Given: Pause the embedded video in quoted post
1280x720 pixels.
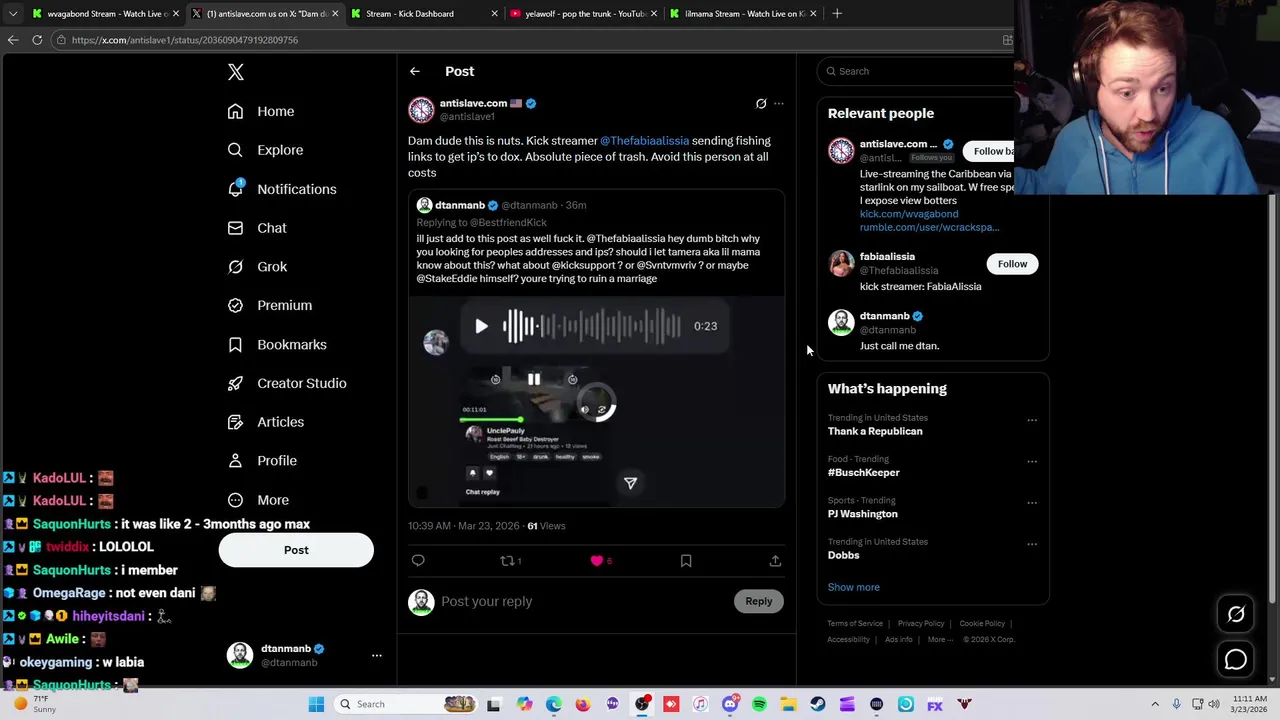Looking at the screenshot, I should tap(534, 379).
